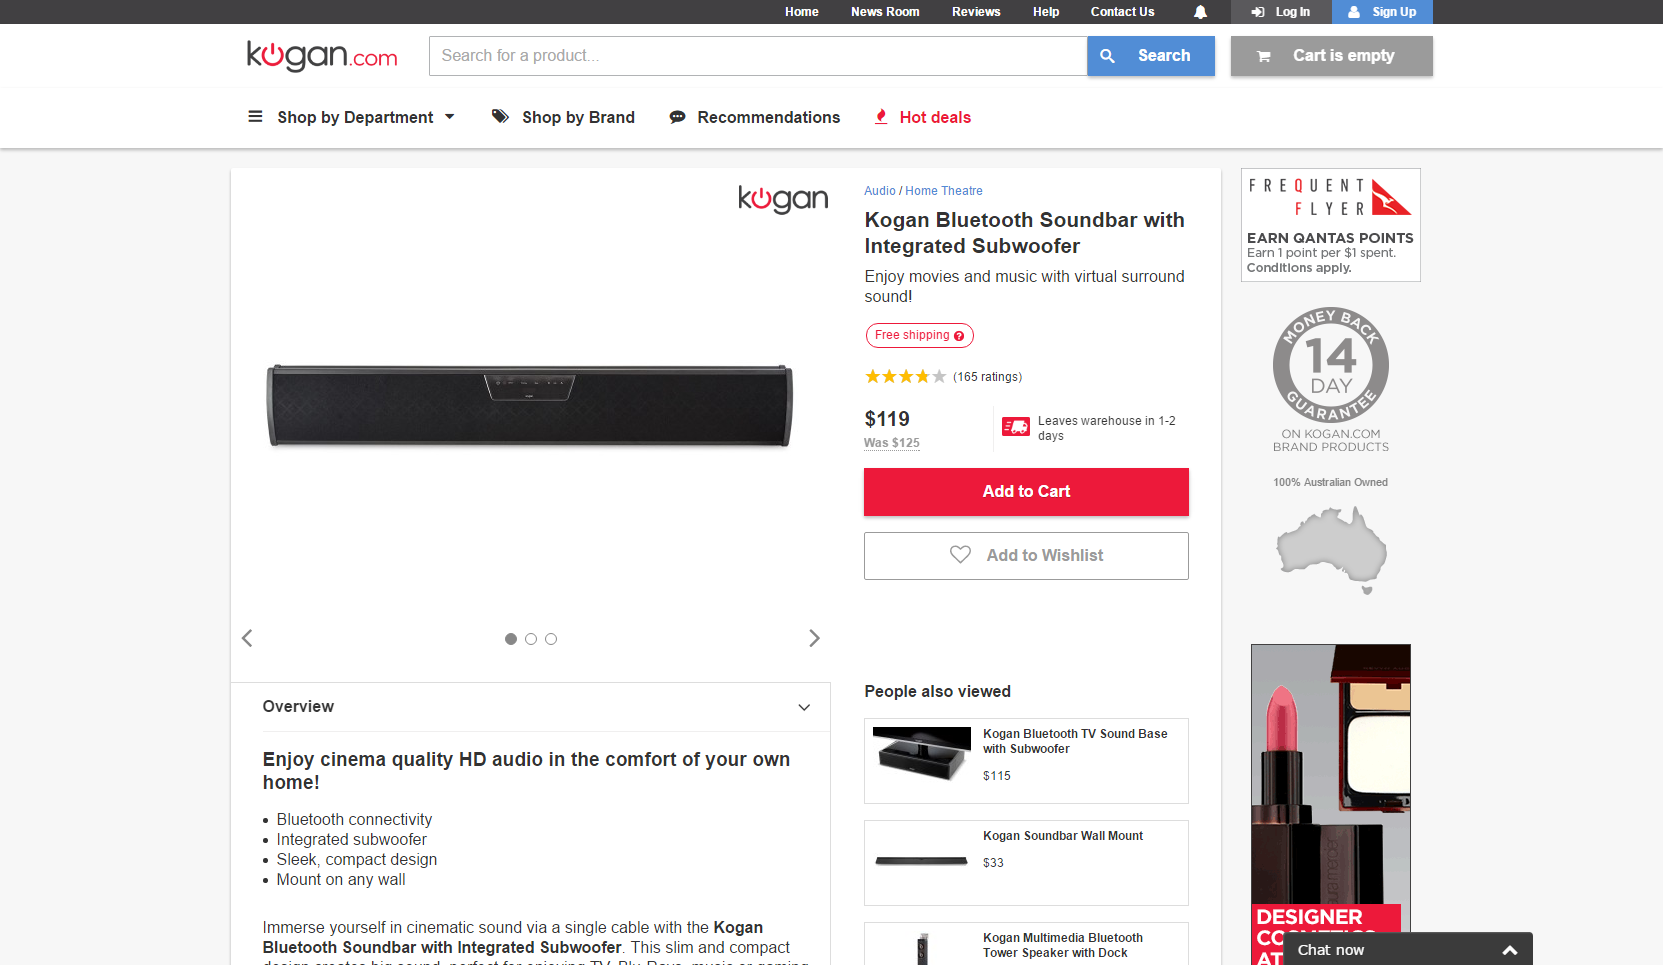Expand the Chat now panel
The width and height of the screenshot is (1663, 965).
click(1408, 949)
